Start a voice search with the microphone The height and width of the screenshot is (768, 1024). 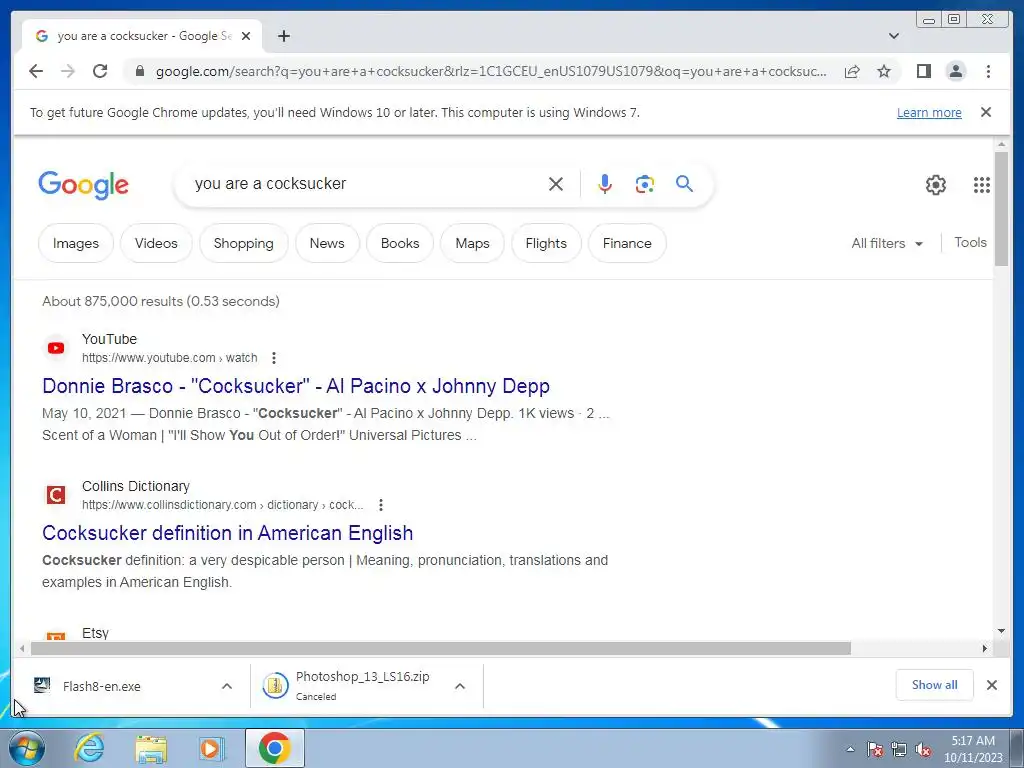[x=605, y=184]
